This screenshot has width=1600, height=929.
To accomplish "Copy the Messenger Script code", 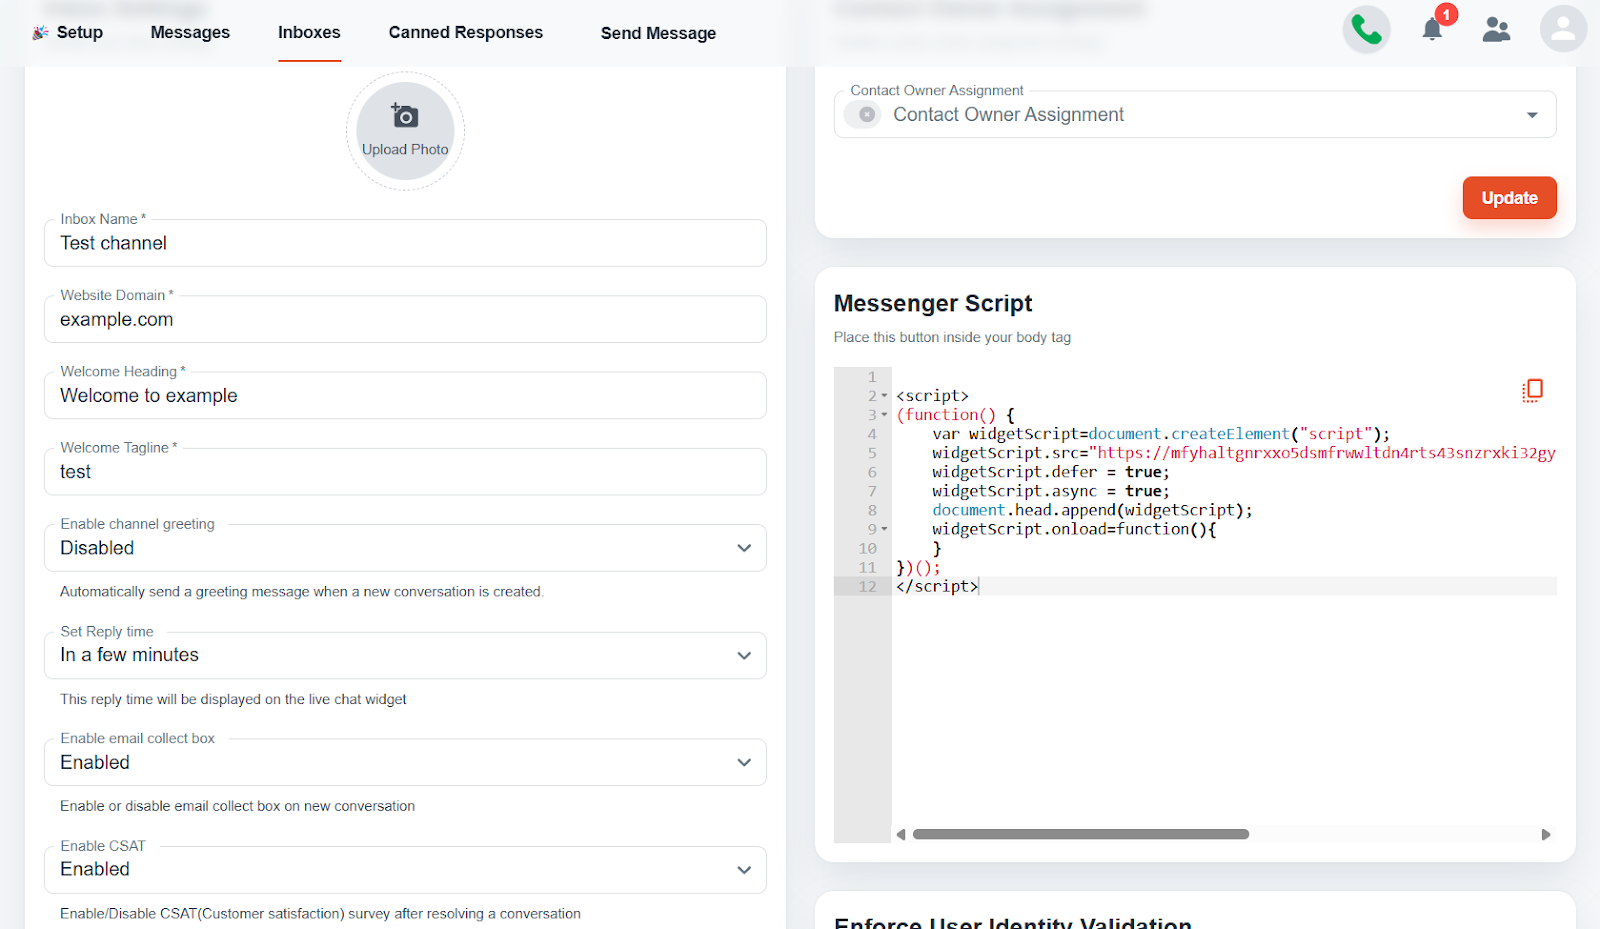I will pyautogui.click(x=1532, y=391).
